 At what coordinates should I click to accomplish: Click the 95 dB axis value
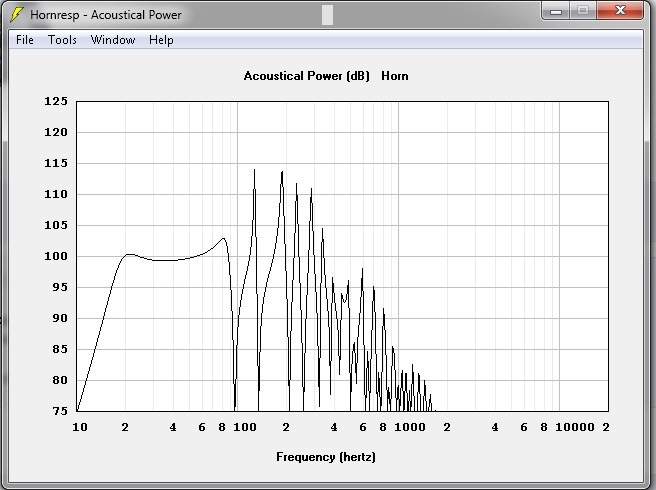(x=60, y=287)
